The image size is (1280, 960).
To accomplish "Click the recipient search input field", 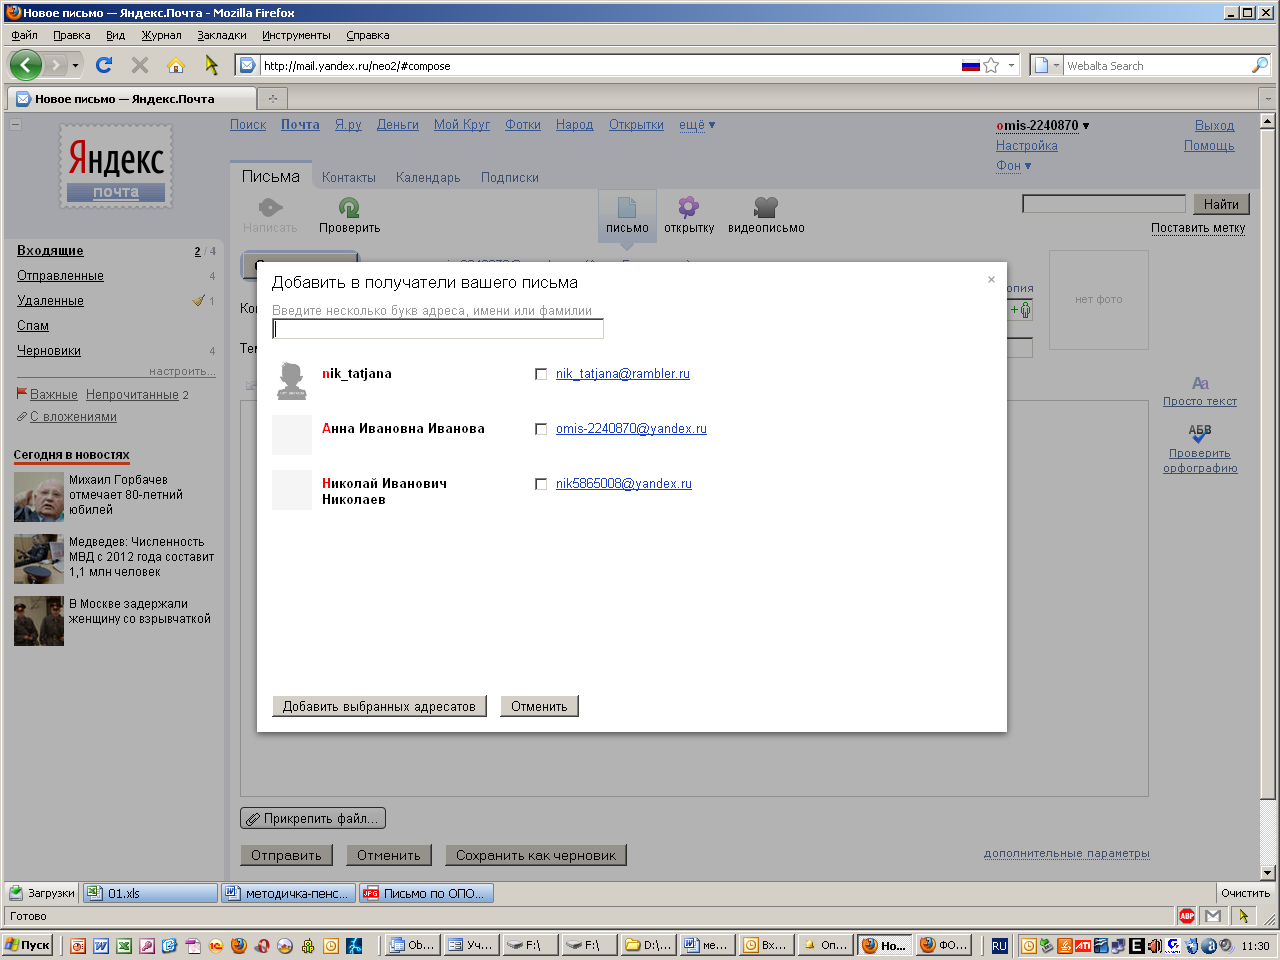I will (x=438, y=329).
